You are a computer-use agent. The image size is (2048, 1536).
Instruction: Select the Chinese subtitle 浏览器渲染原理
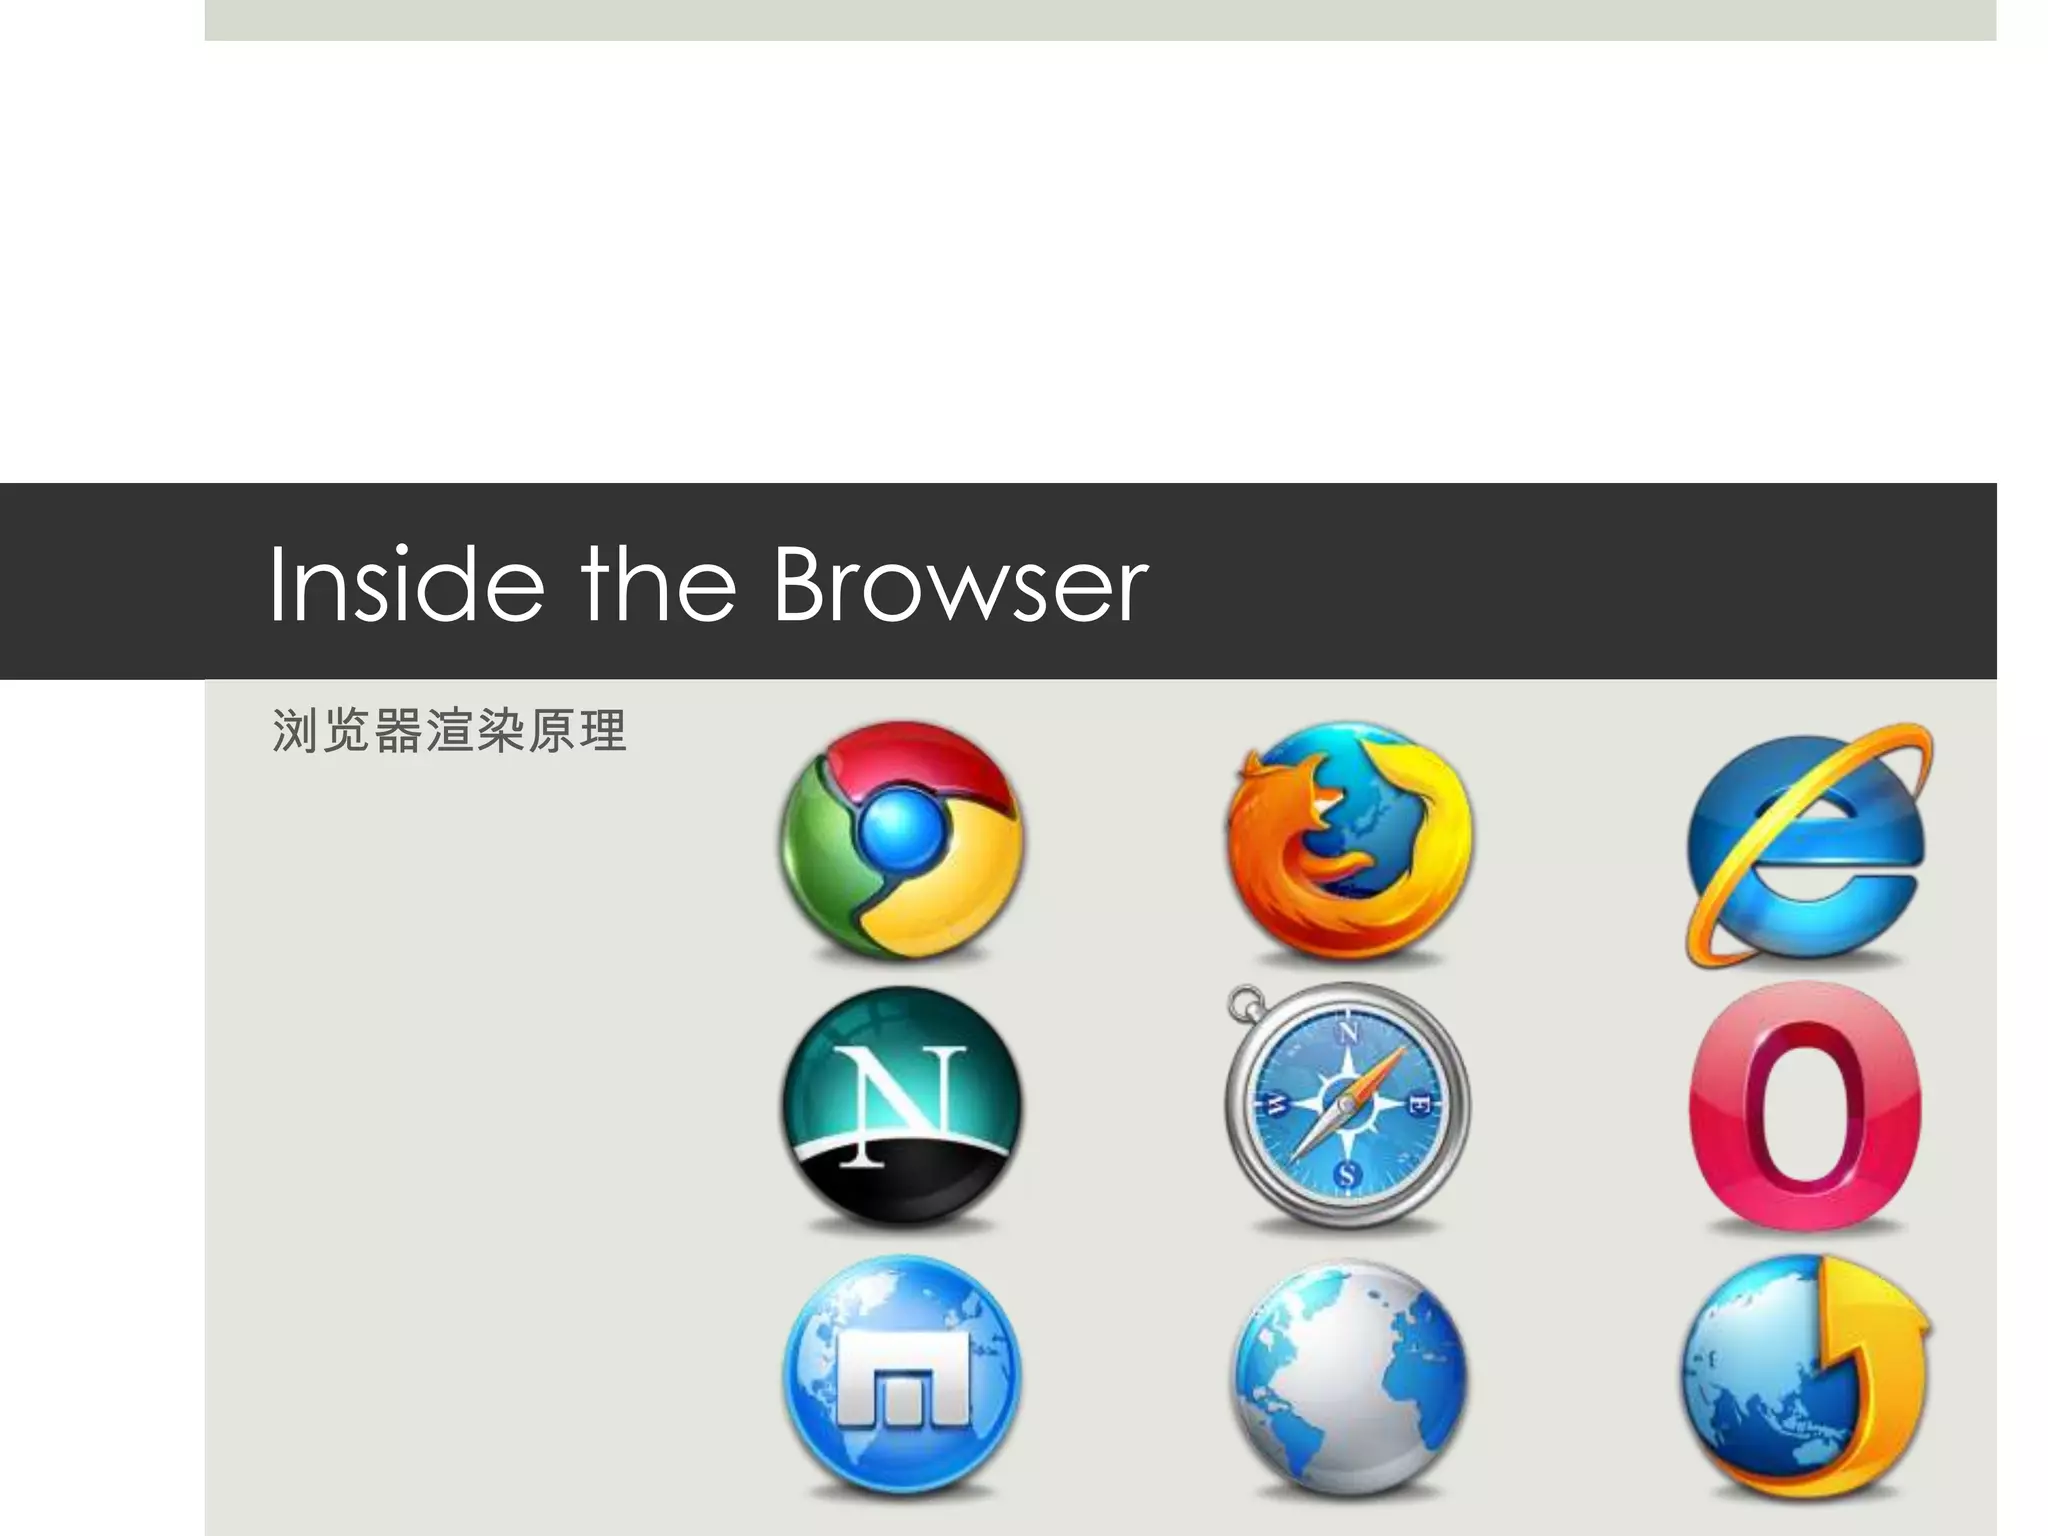point(449,731)
